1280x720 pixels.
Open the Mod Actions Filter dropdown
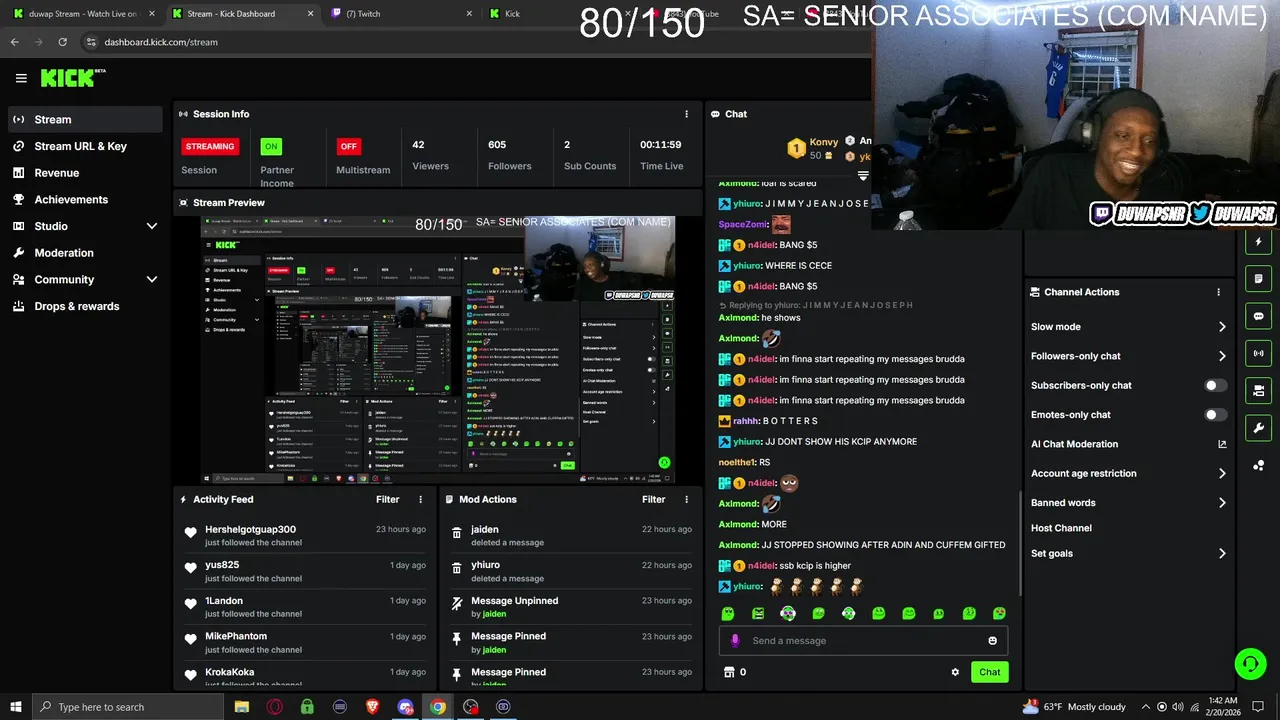click(653, 499)
